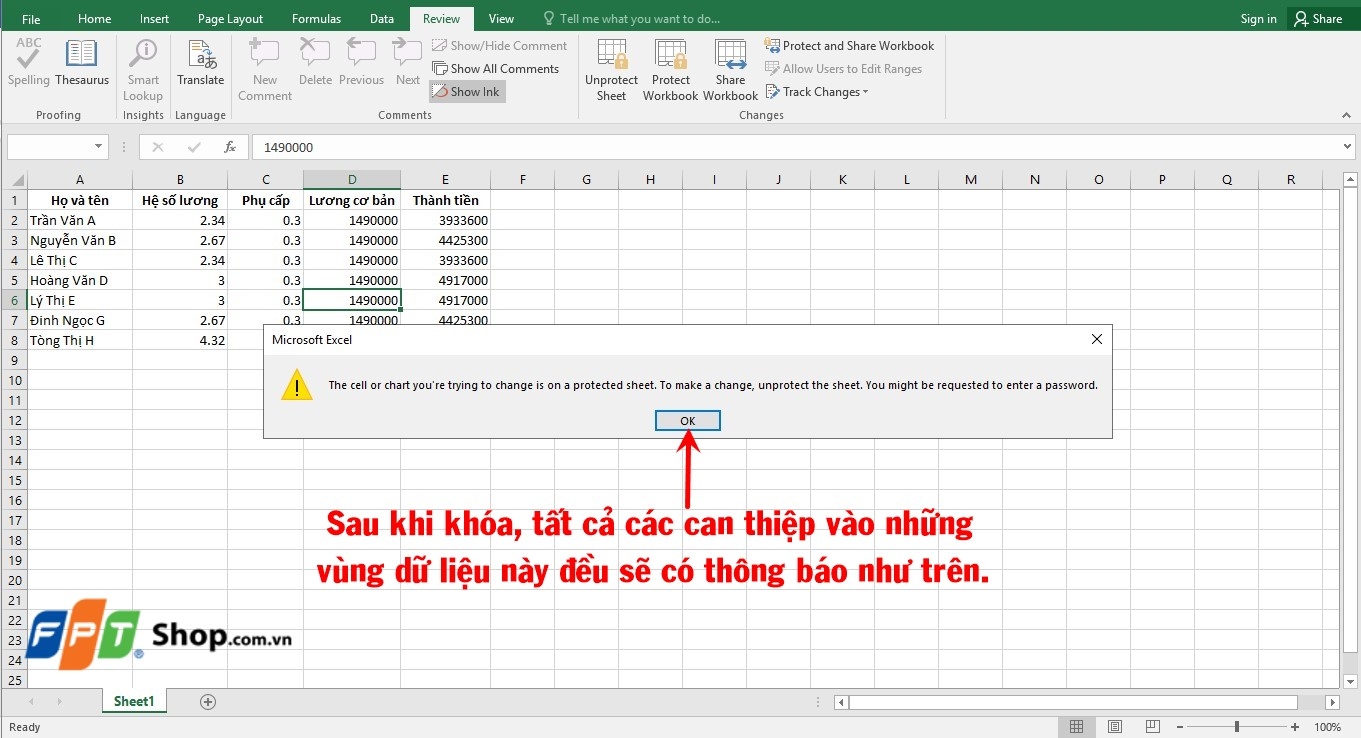Viewport: 1361px width, 738px height.
Task: Open the Data ribbon tab
Action: point(382,17)
